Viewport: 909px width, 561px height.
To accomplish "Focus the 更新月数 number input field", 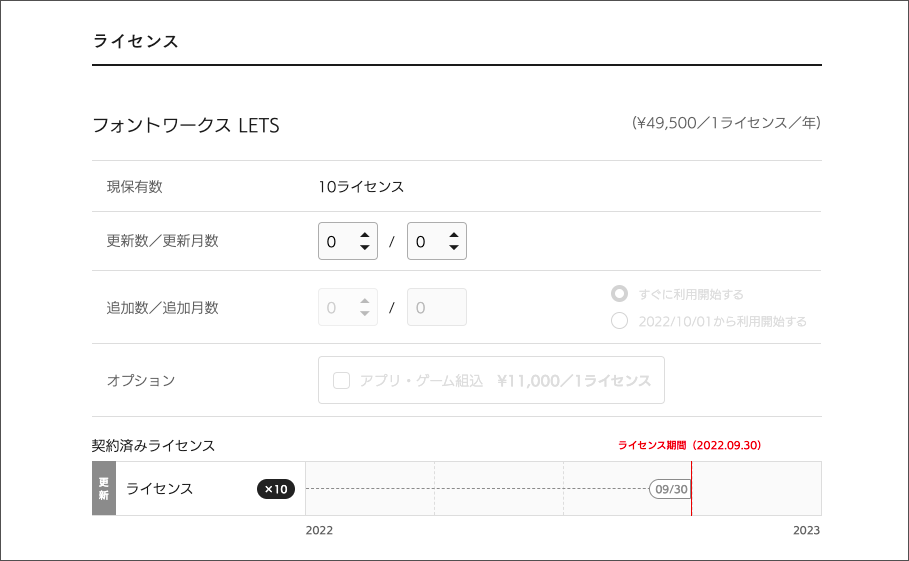I will [425, 241].
